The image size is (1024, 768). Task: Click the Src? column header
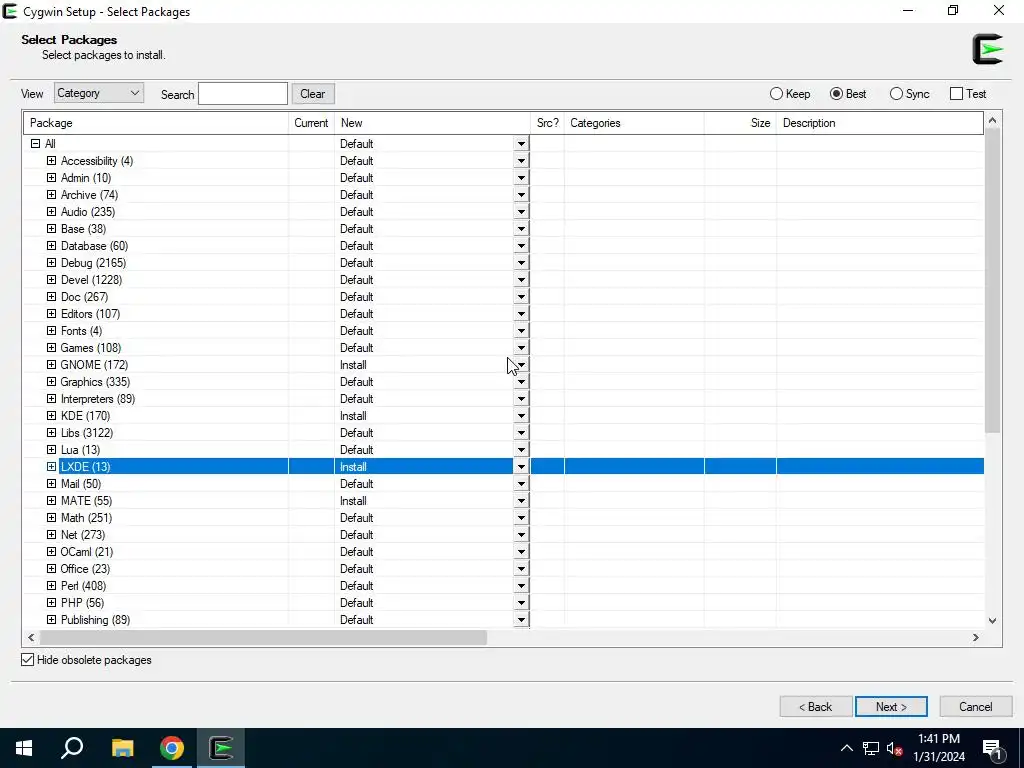[547, 123]
